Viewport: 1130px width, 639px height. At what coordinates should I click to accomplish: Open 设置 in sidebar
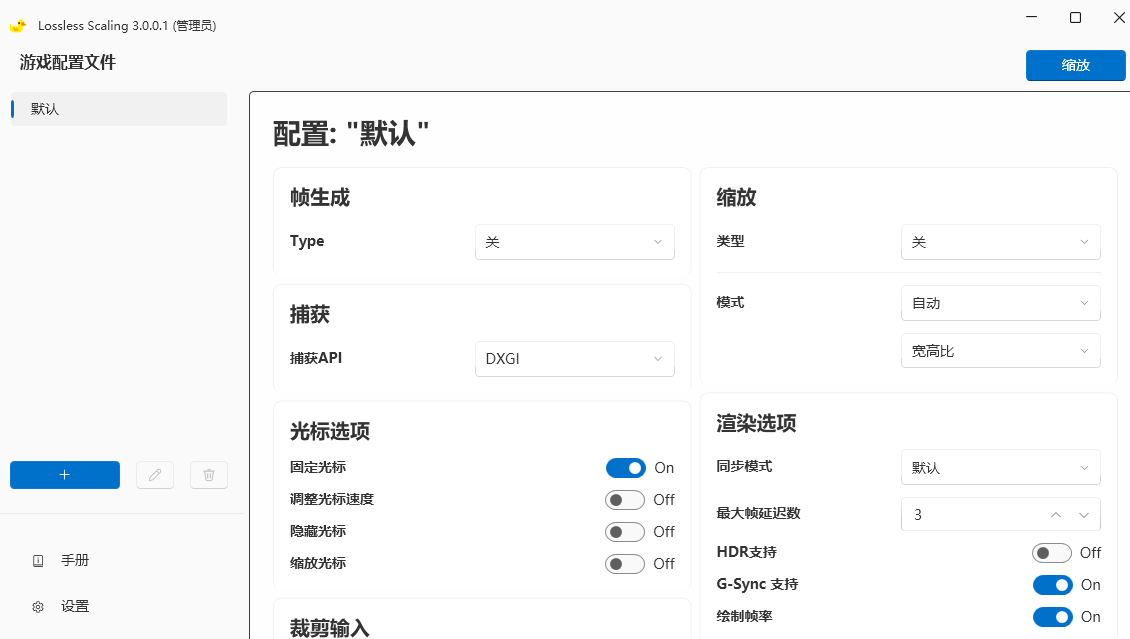click(x=74, y=607)
